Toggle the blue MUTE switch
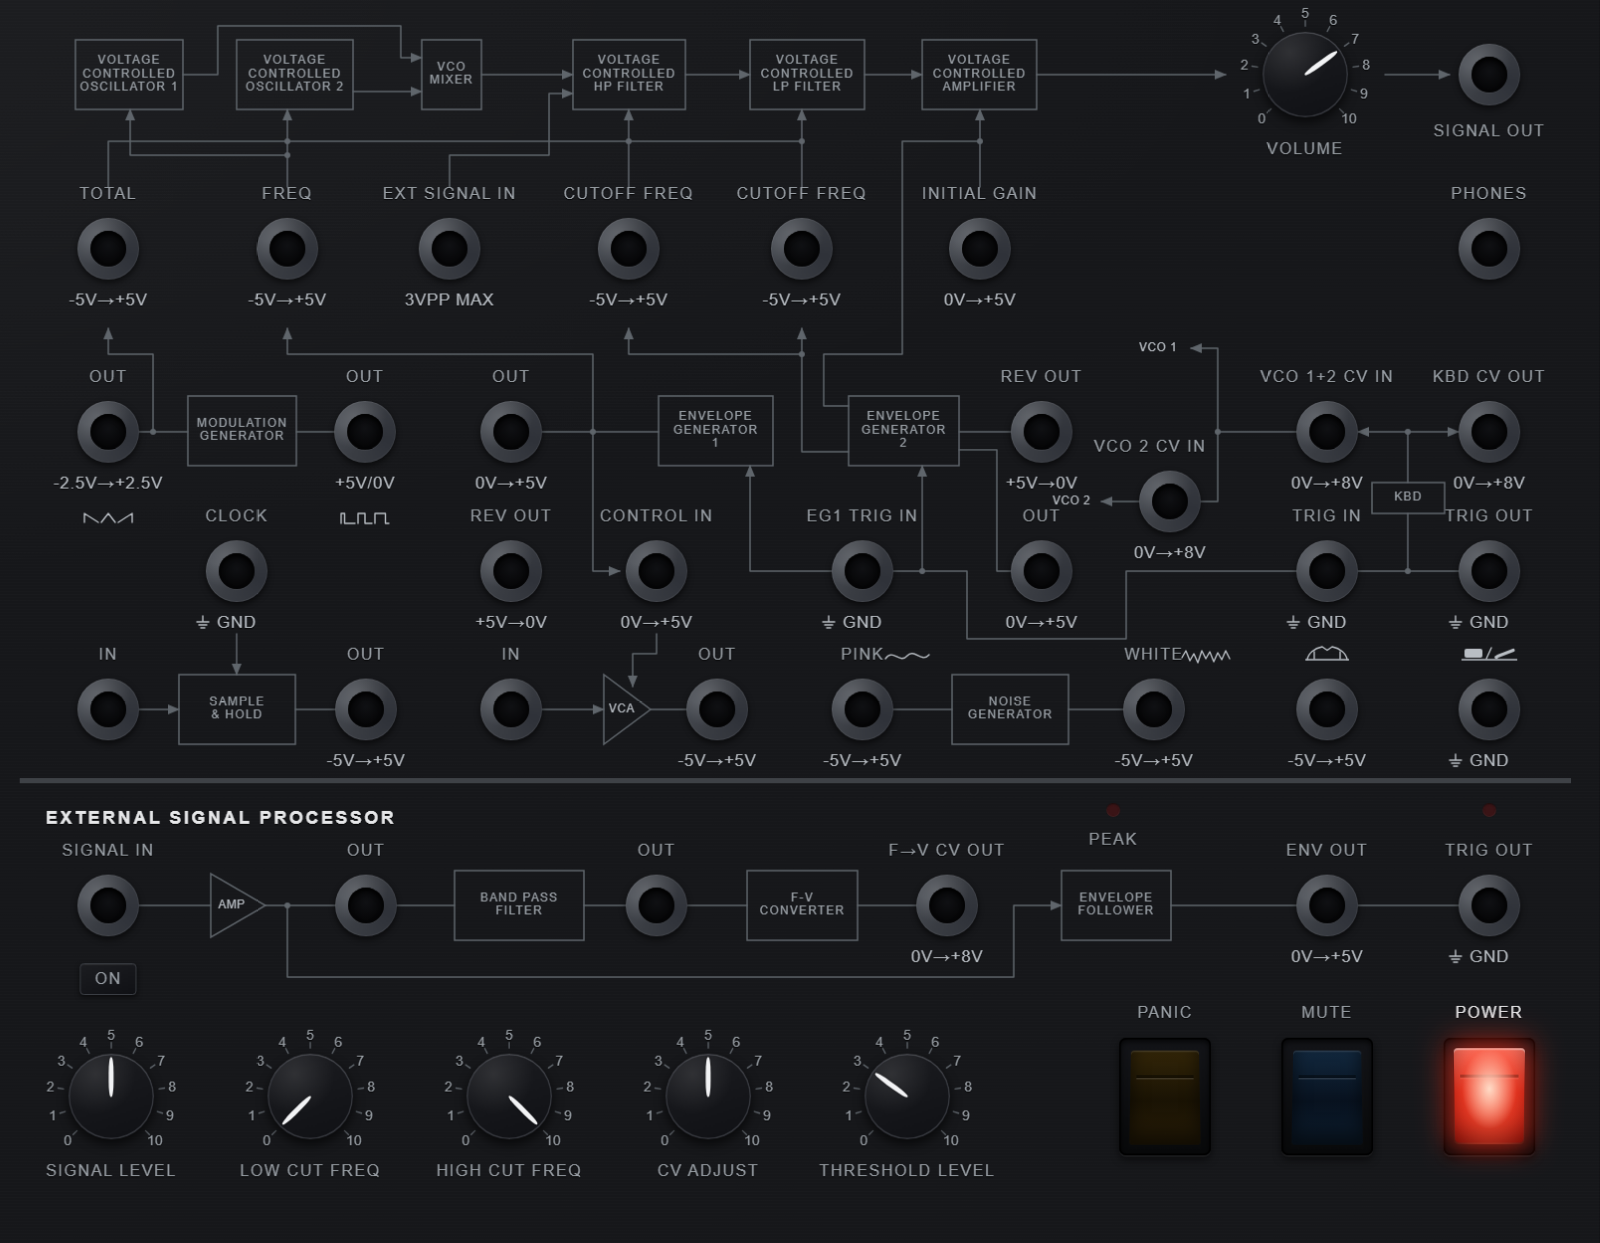Viewport: 1600px width, 1243px height. [1326, 1096]
